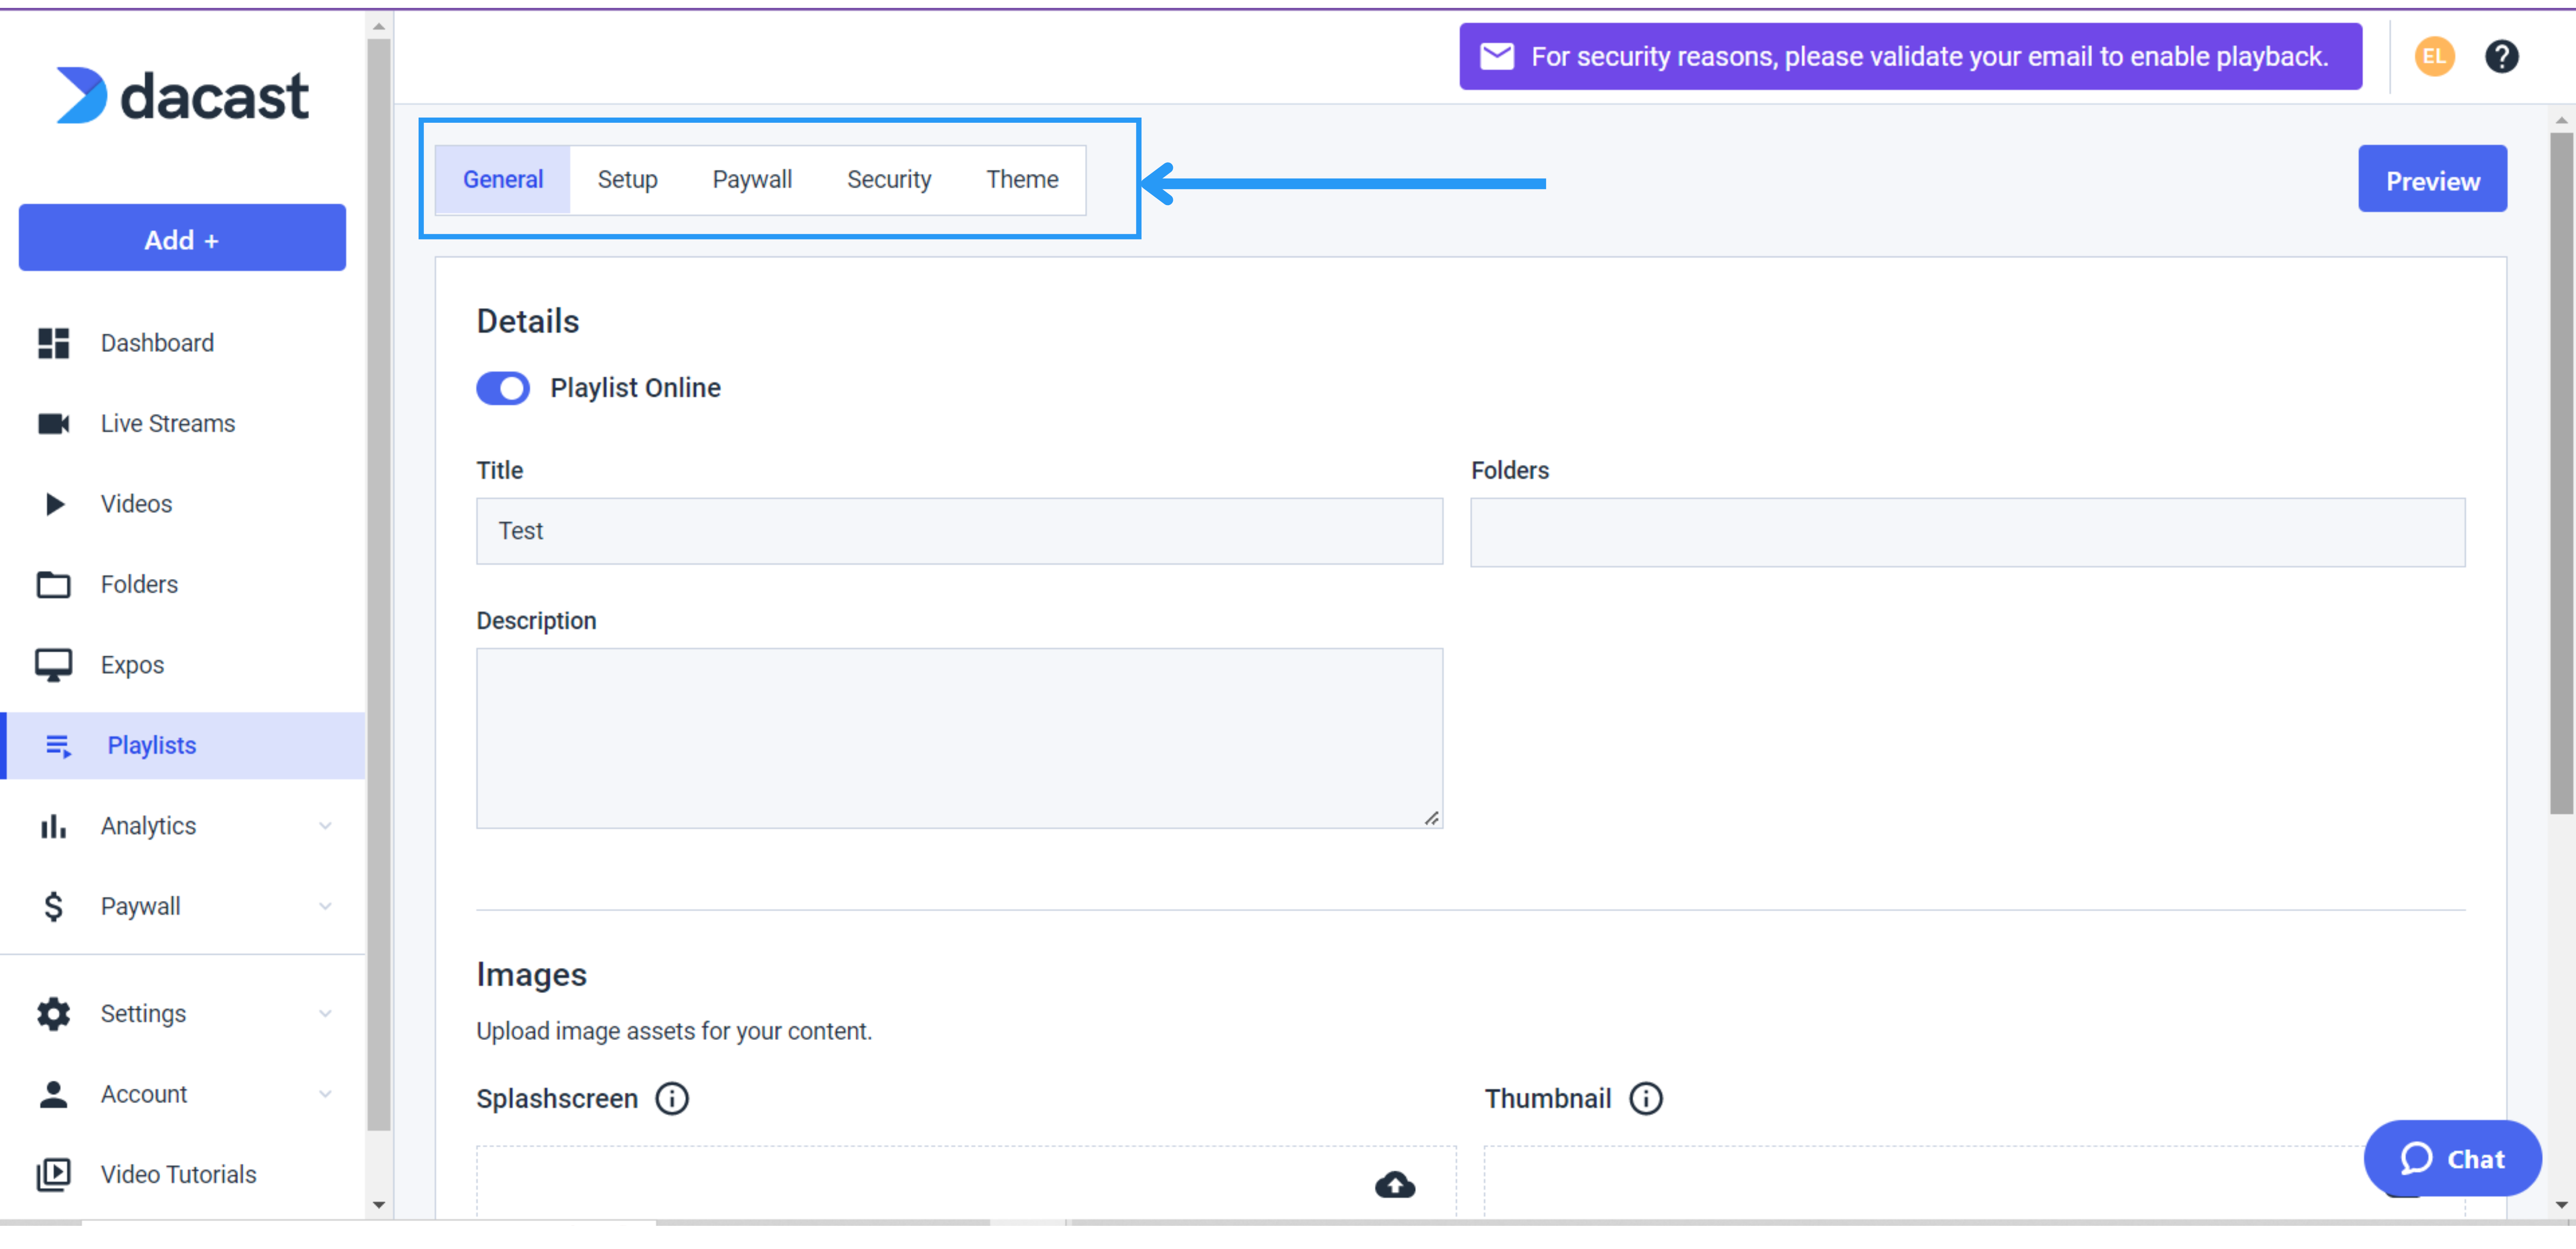
Task: Expand the Settings submenu chevron
Action: pyautogui.click(x=325, y=1014)
